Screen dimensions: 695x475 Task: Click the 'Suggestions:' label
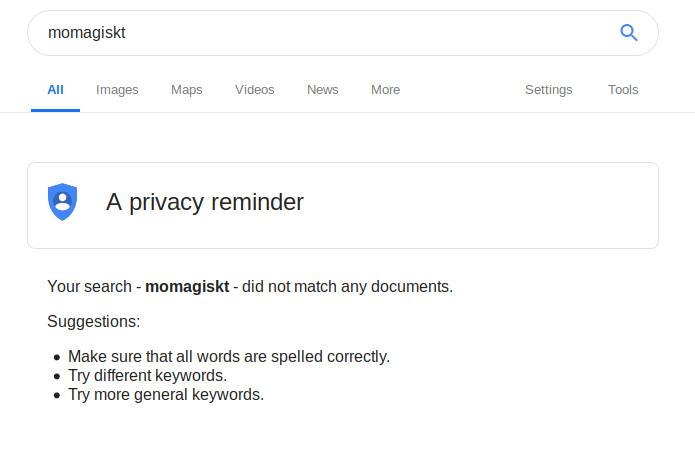pyautogui.click(x=94, y=322)
